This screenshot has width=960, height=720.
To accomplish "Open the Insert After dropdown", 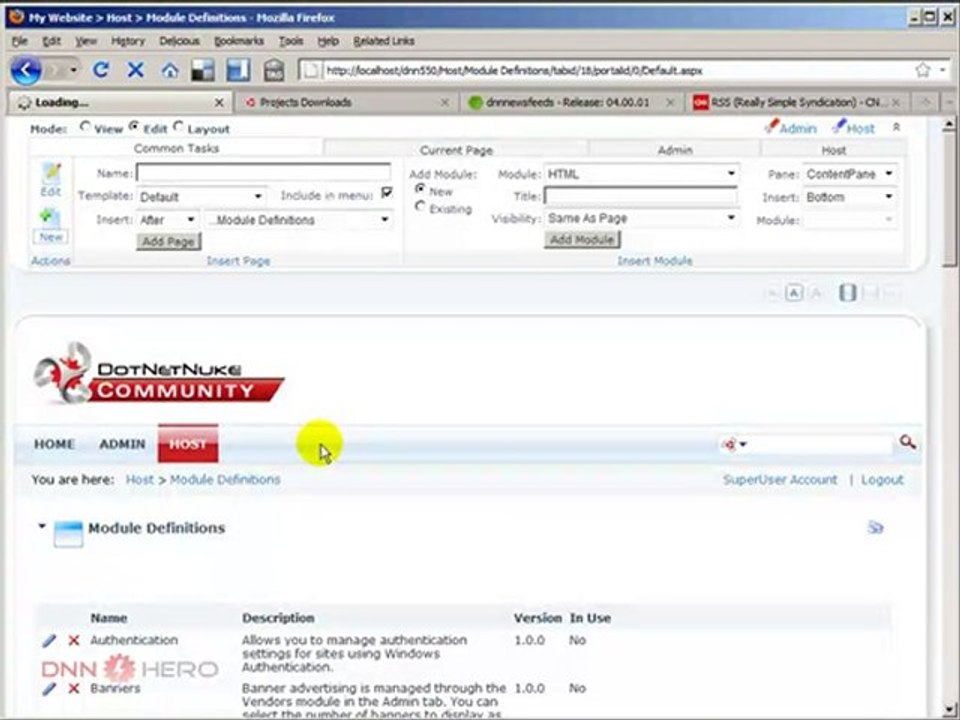I will pos(167,219).
